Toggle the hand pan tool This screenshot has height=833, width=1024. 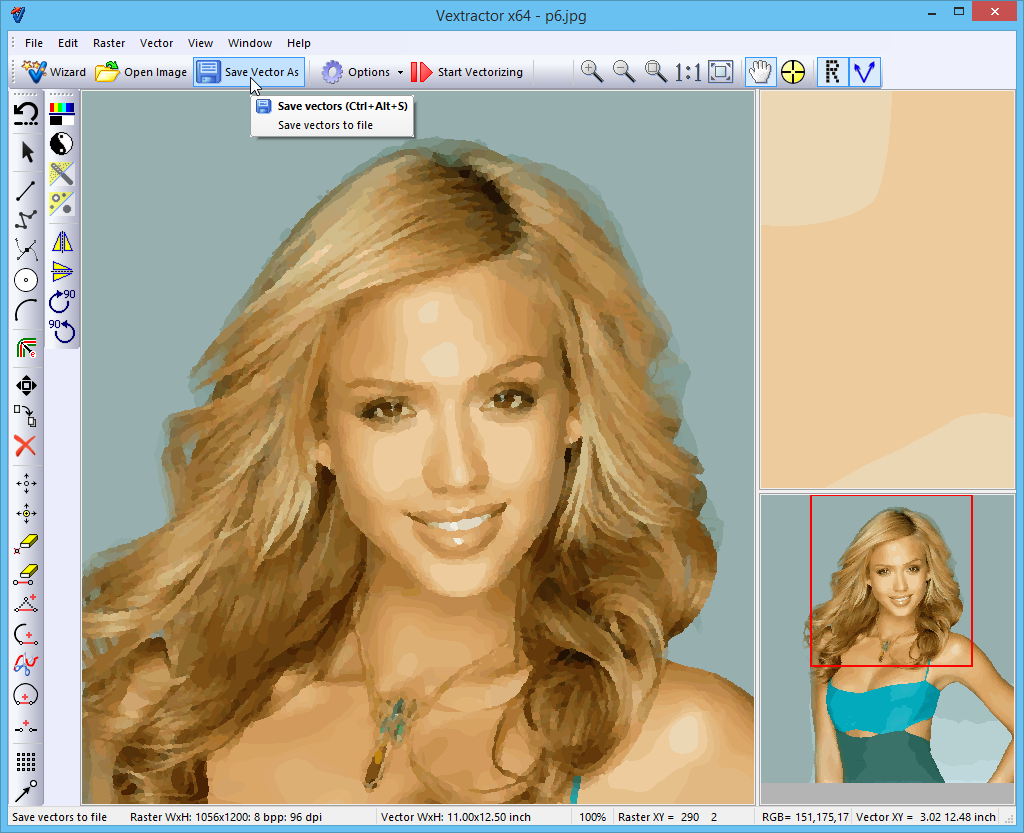(760, 72)
